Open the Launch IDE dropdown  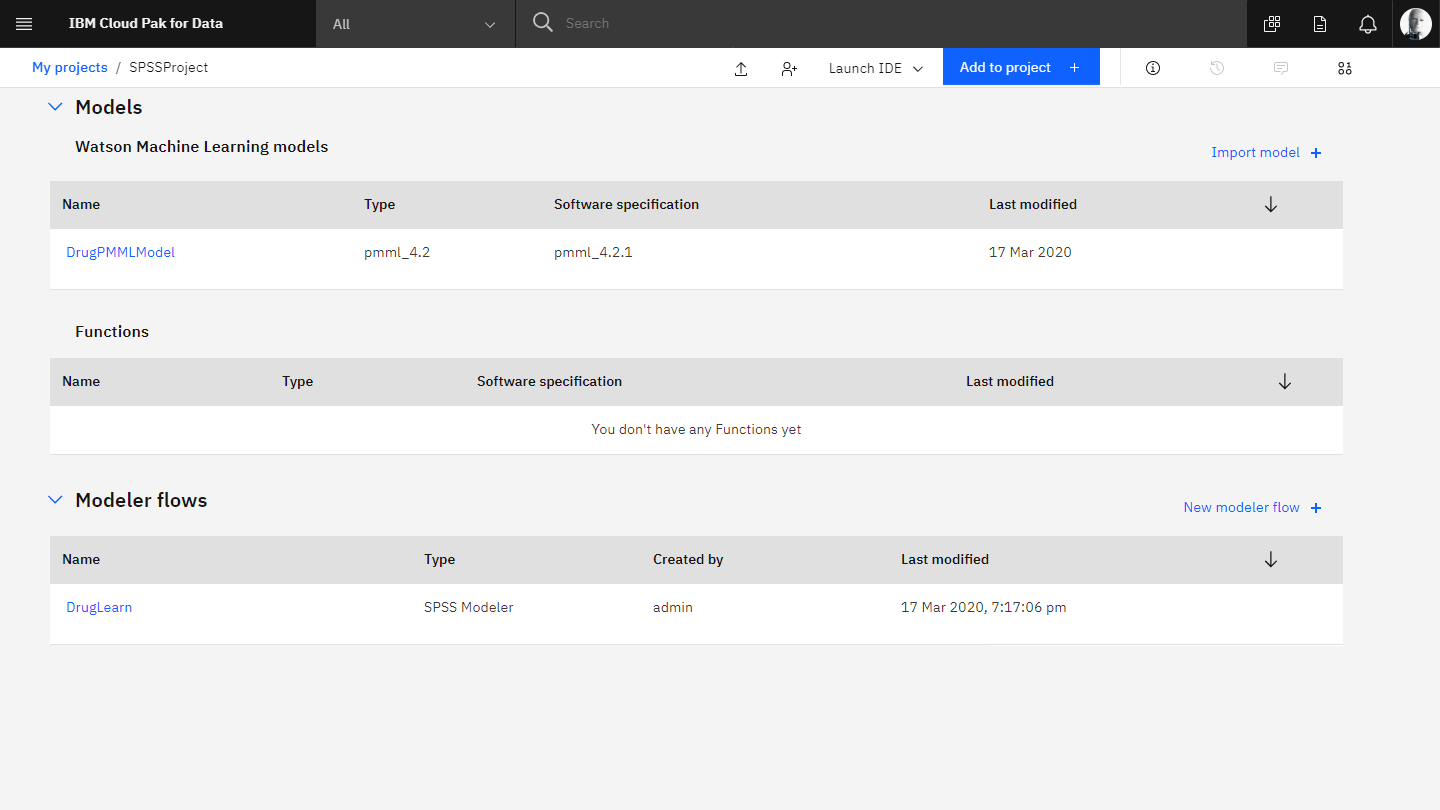pos(874,68)
